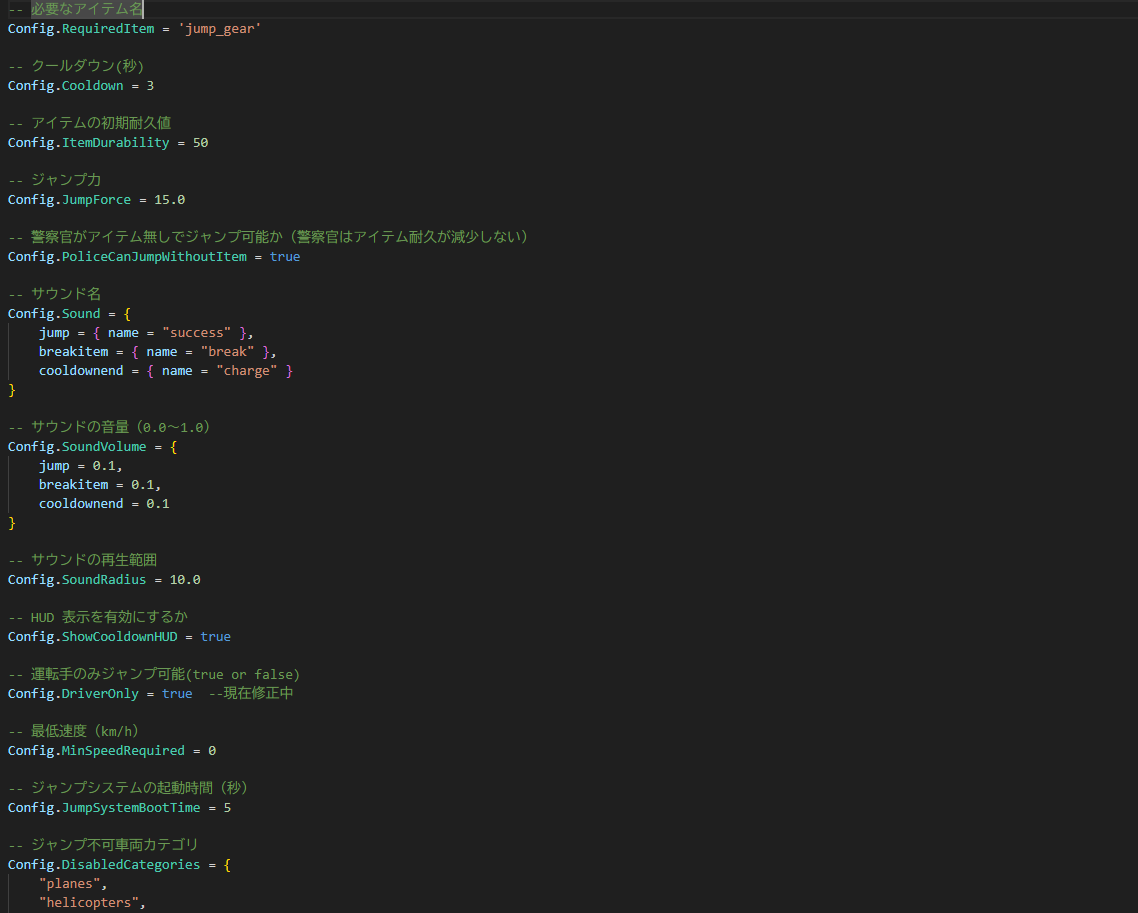Click the "success" sound name string

click(197, 333)
